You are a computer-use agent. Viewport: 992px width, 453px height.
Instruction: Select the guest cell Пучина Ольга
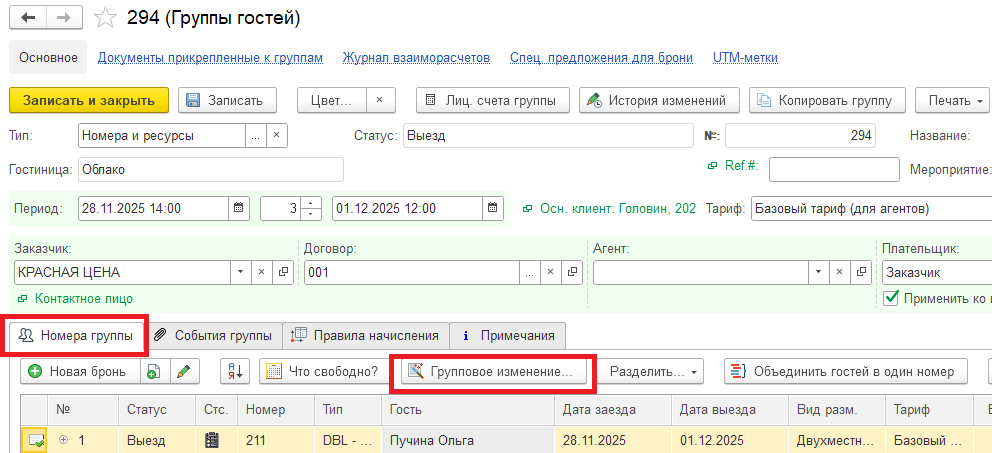pos(468,440)
